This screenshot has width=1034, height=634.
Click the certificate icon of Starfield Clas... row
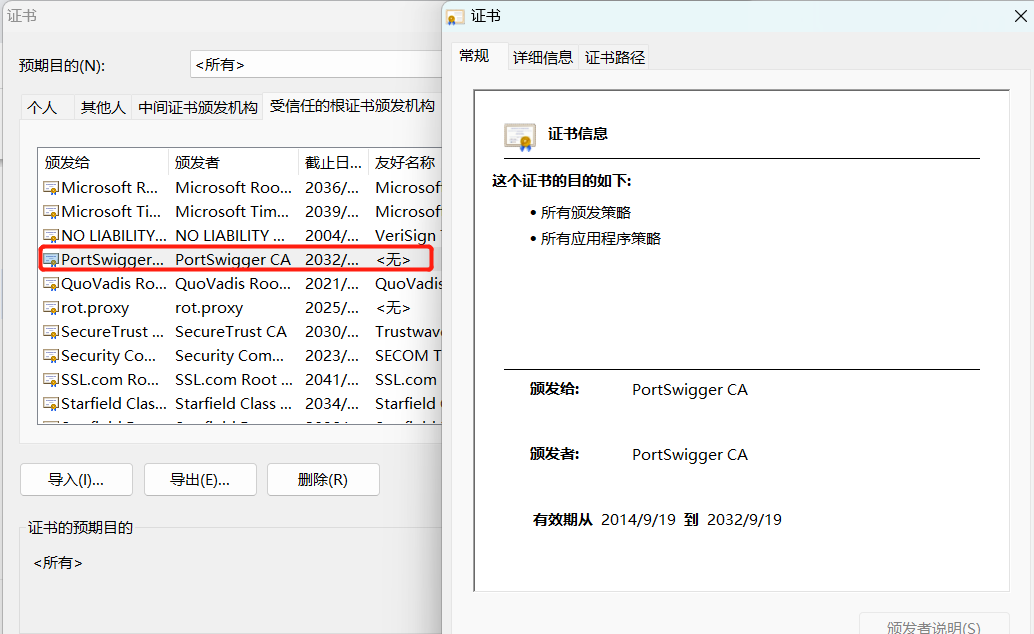51,404
